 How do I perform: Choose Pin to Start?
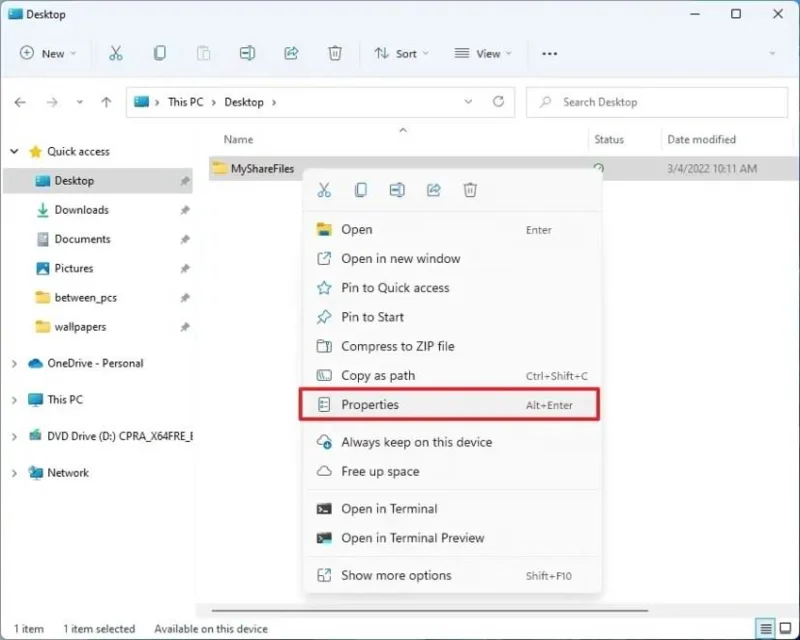[x=452, y=317]
